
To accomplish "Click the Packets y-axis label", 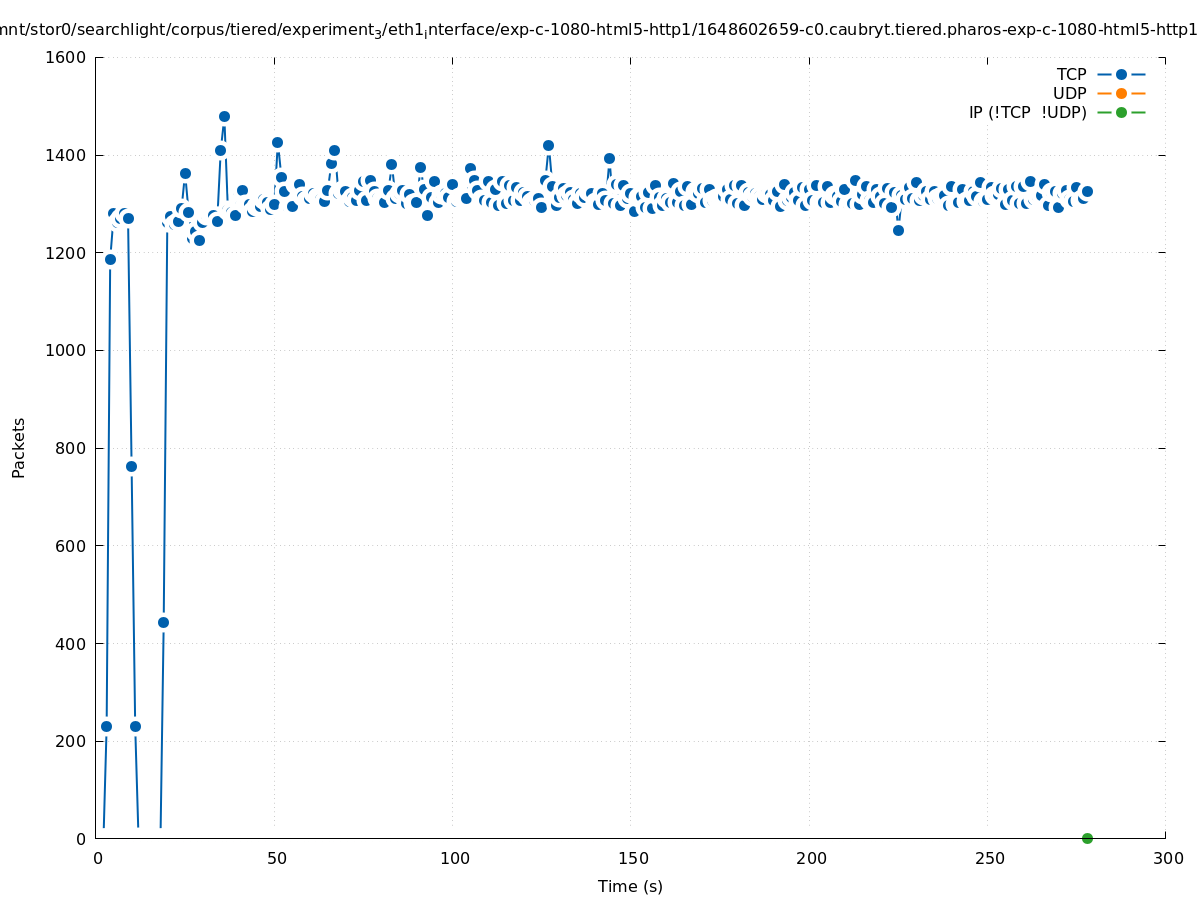I will point(19,448).
